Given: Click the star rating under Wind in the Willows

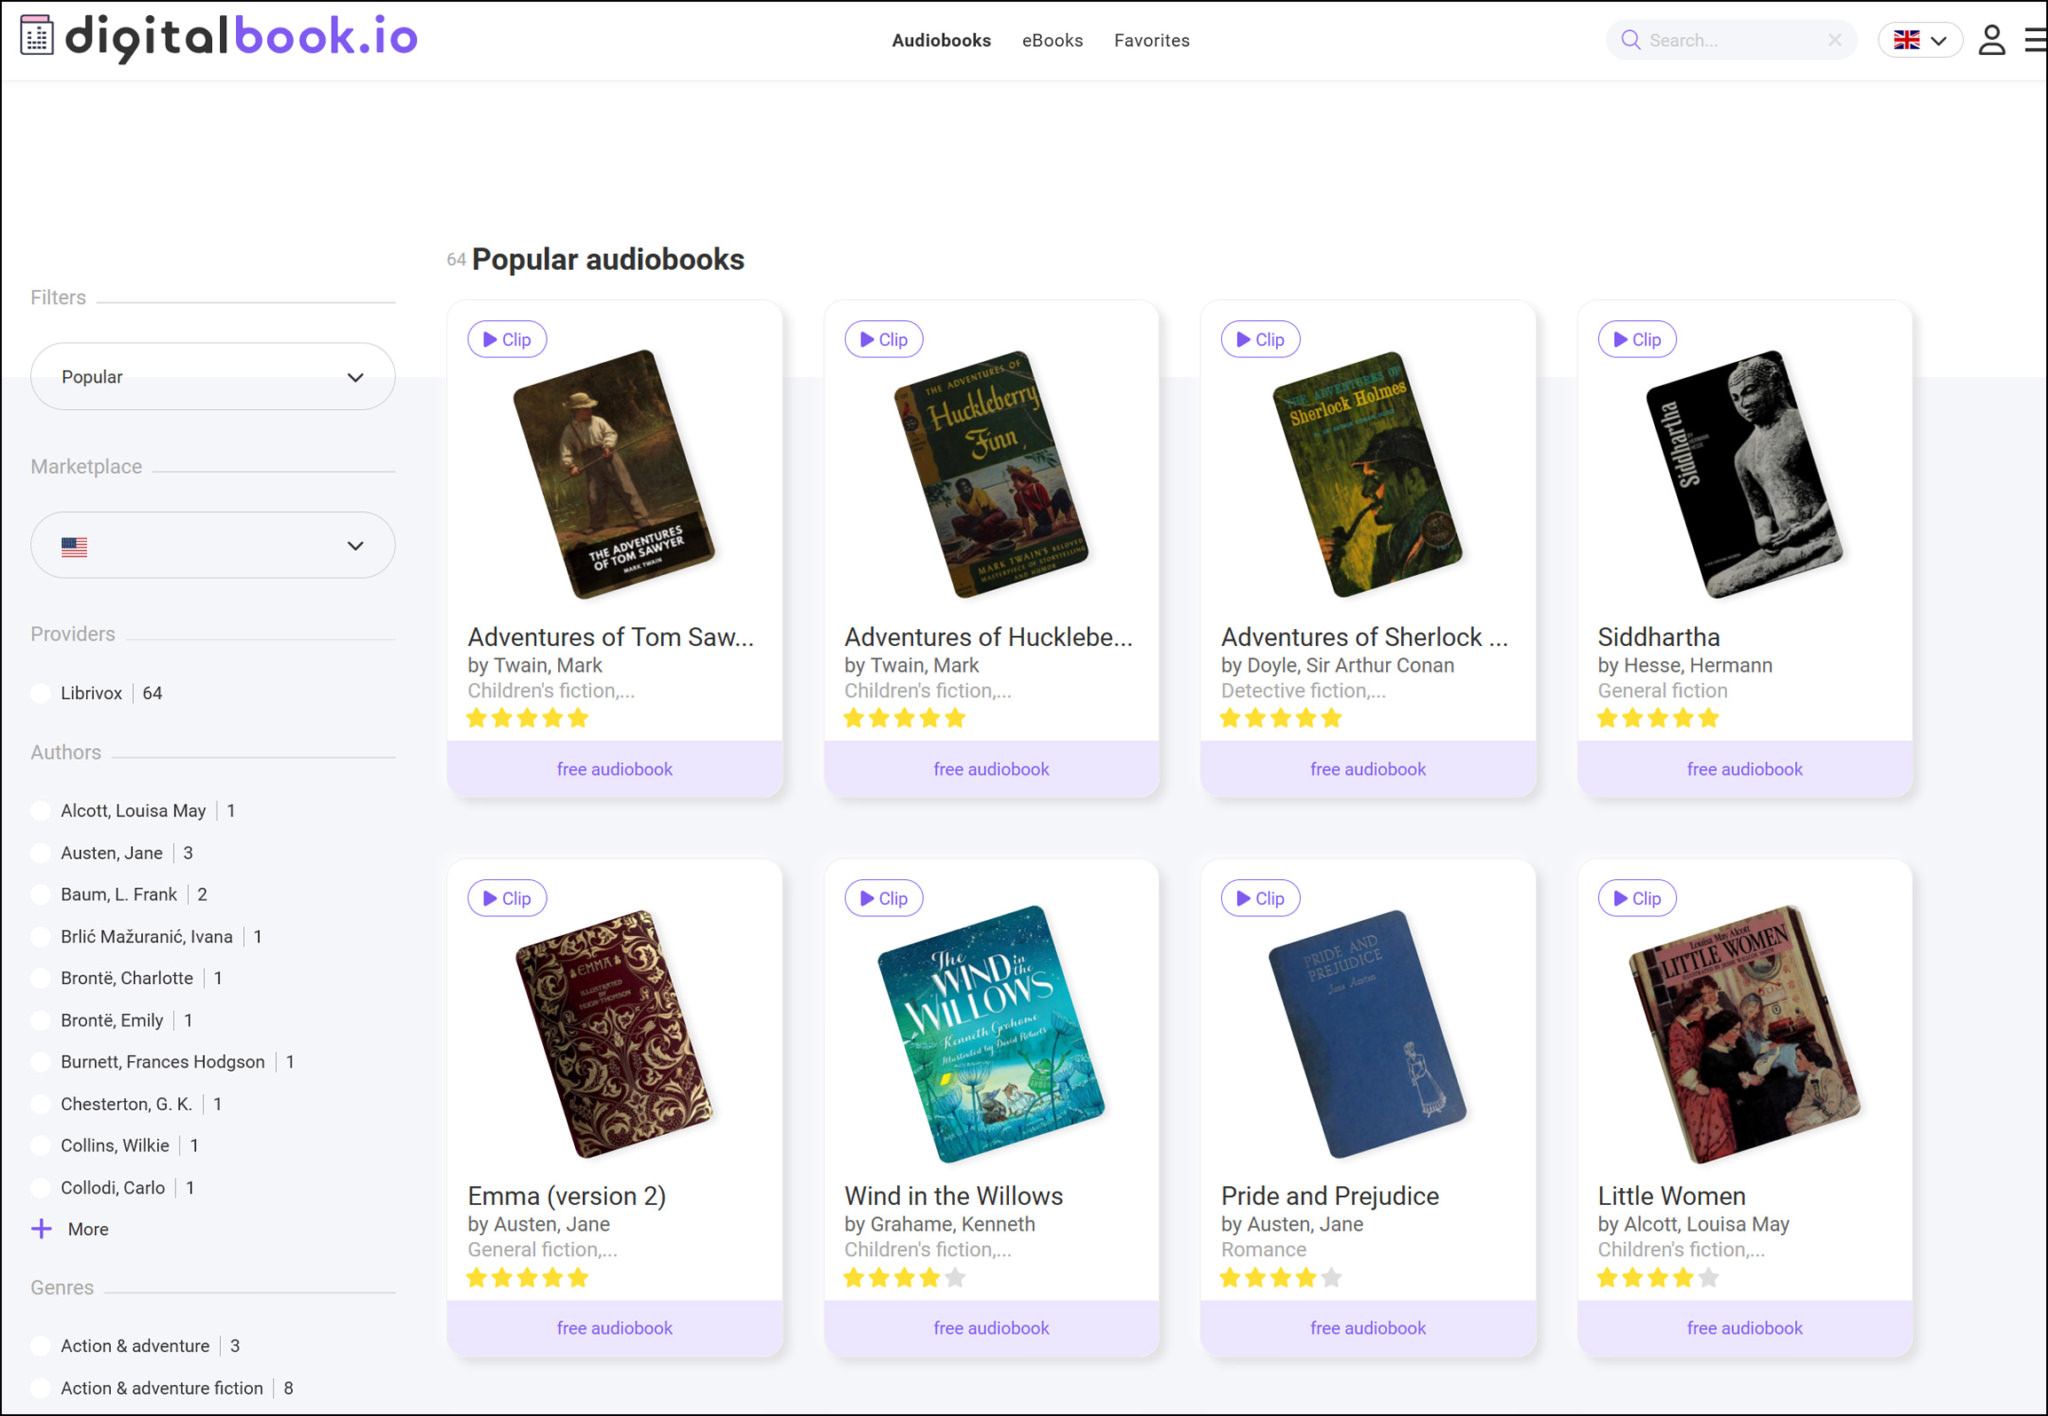Looking at the screenshot, I should click(x=903, y=1277).
